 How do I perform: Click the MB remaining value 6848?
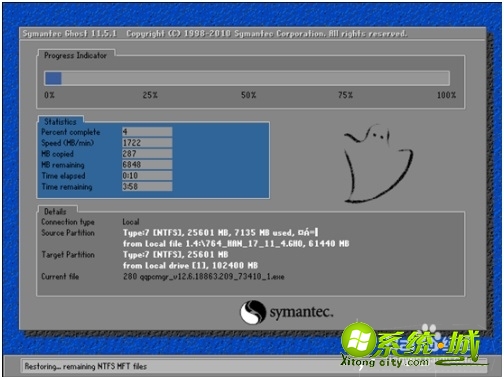tap(147, 165)
